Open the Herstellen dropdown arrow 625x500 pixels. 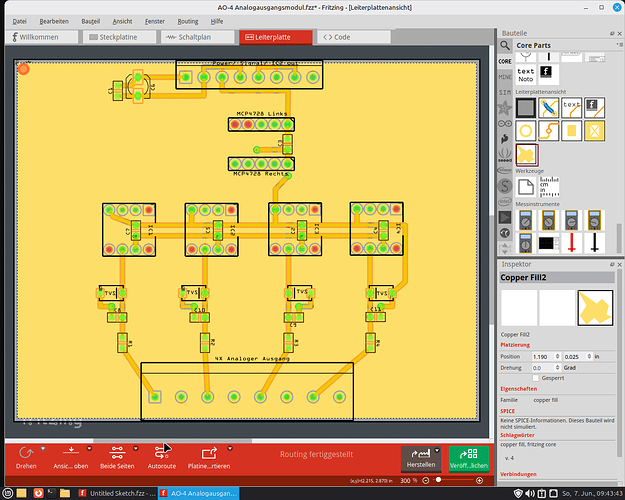(x=437, y=451)
